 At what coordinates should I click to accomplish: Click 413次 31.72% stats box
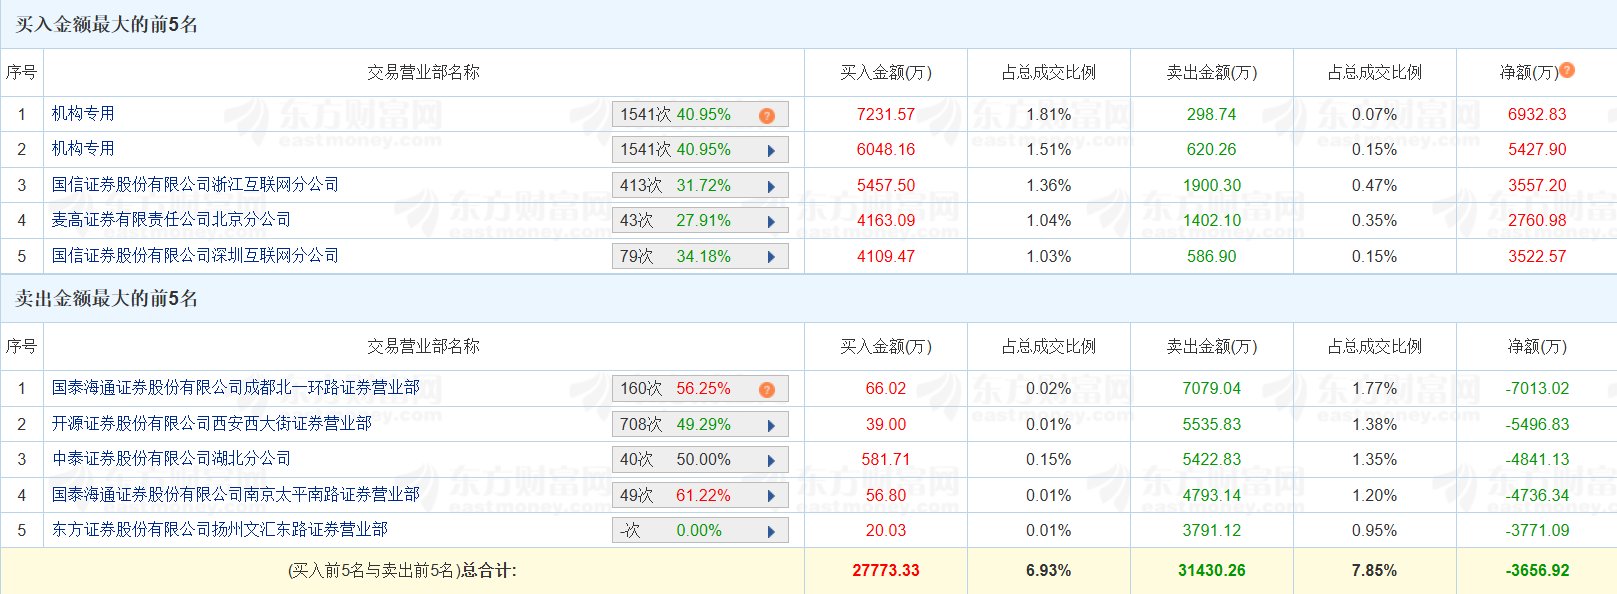pos(700,185)
